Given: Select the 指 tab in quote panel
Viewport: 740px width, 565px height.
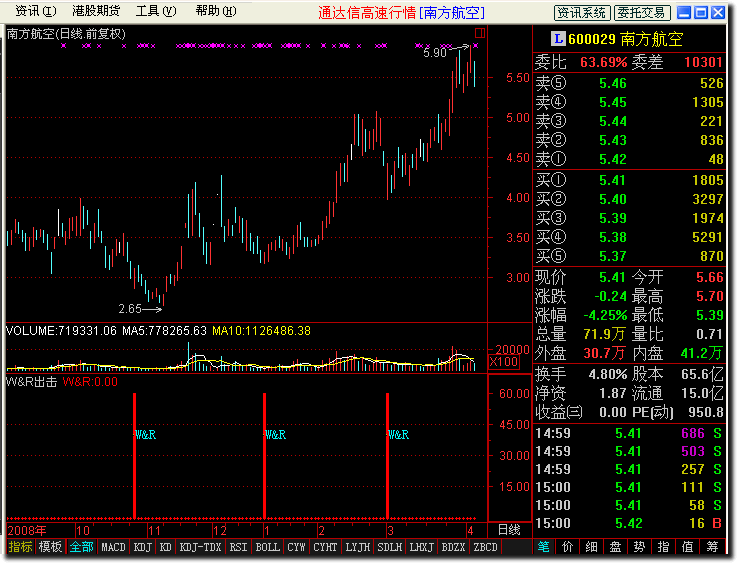Looking at the screenshot, I should point(664,547).
